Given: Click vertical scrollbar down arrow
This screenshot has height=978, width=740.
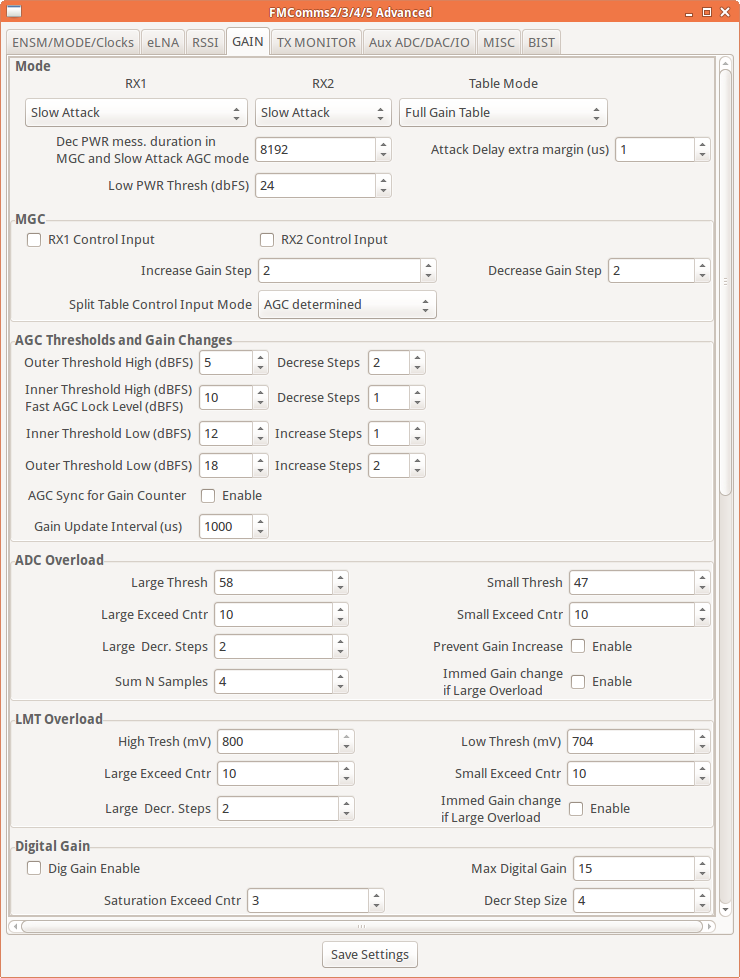Looking at the screenshot, I should [725, 909].
